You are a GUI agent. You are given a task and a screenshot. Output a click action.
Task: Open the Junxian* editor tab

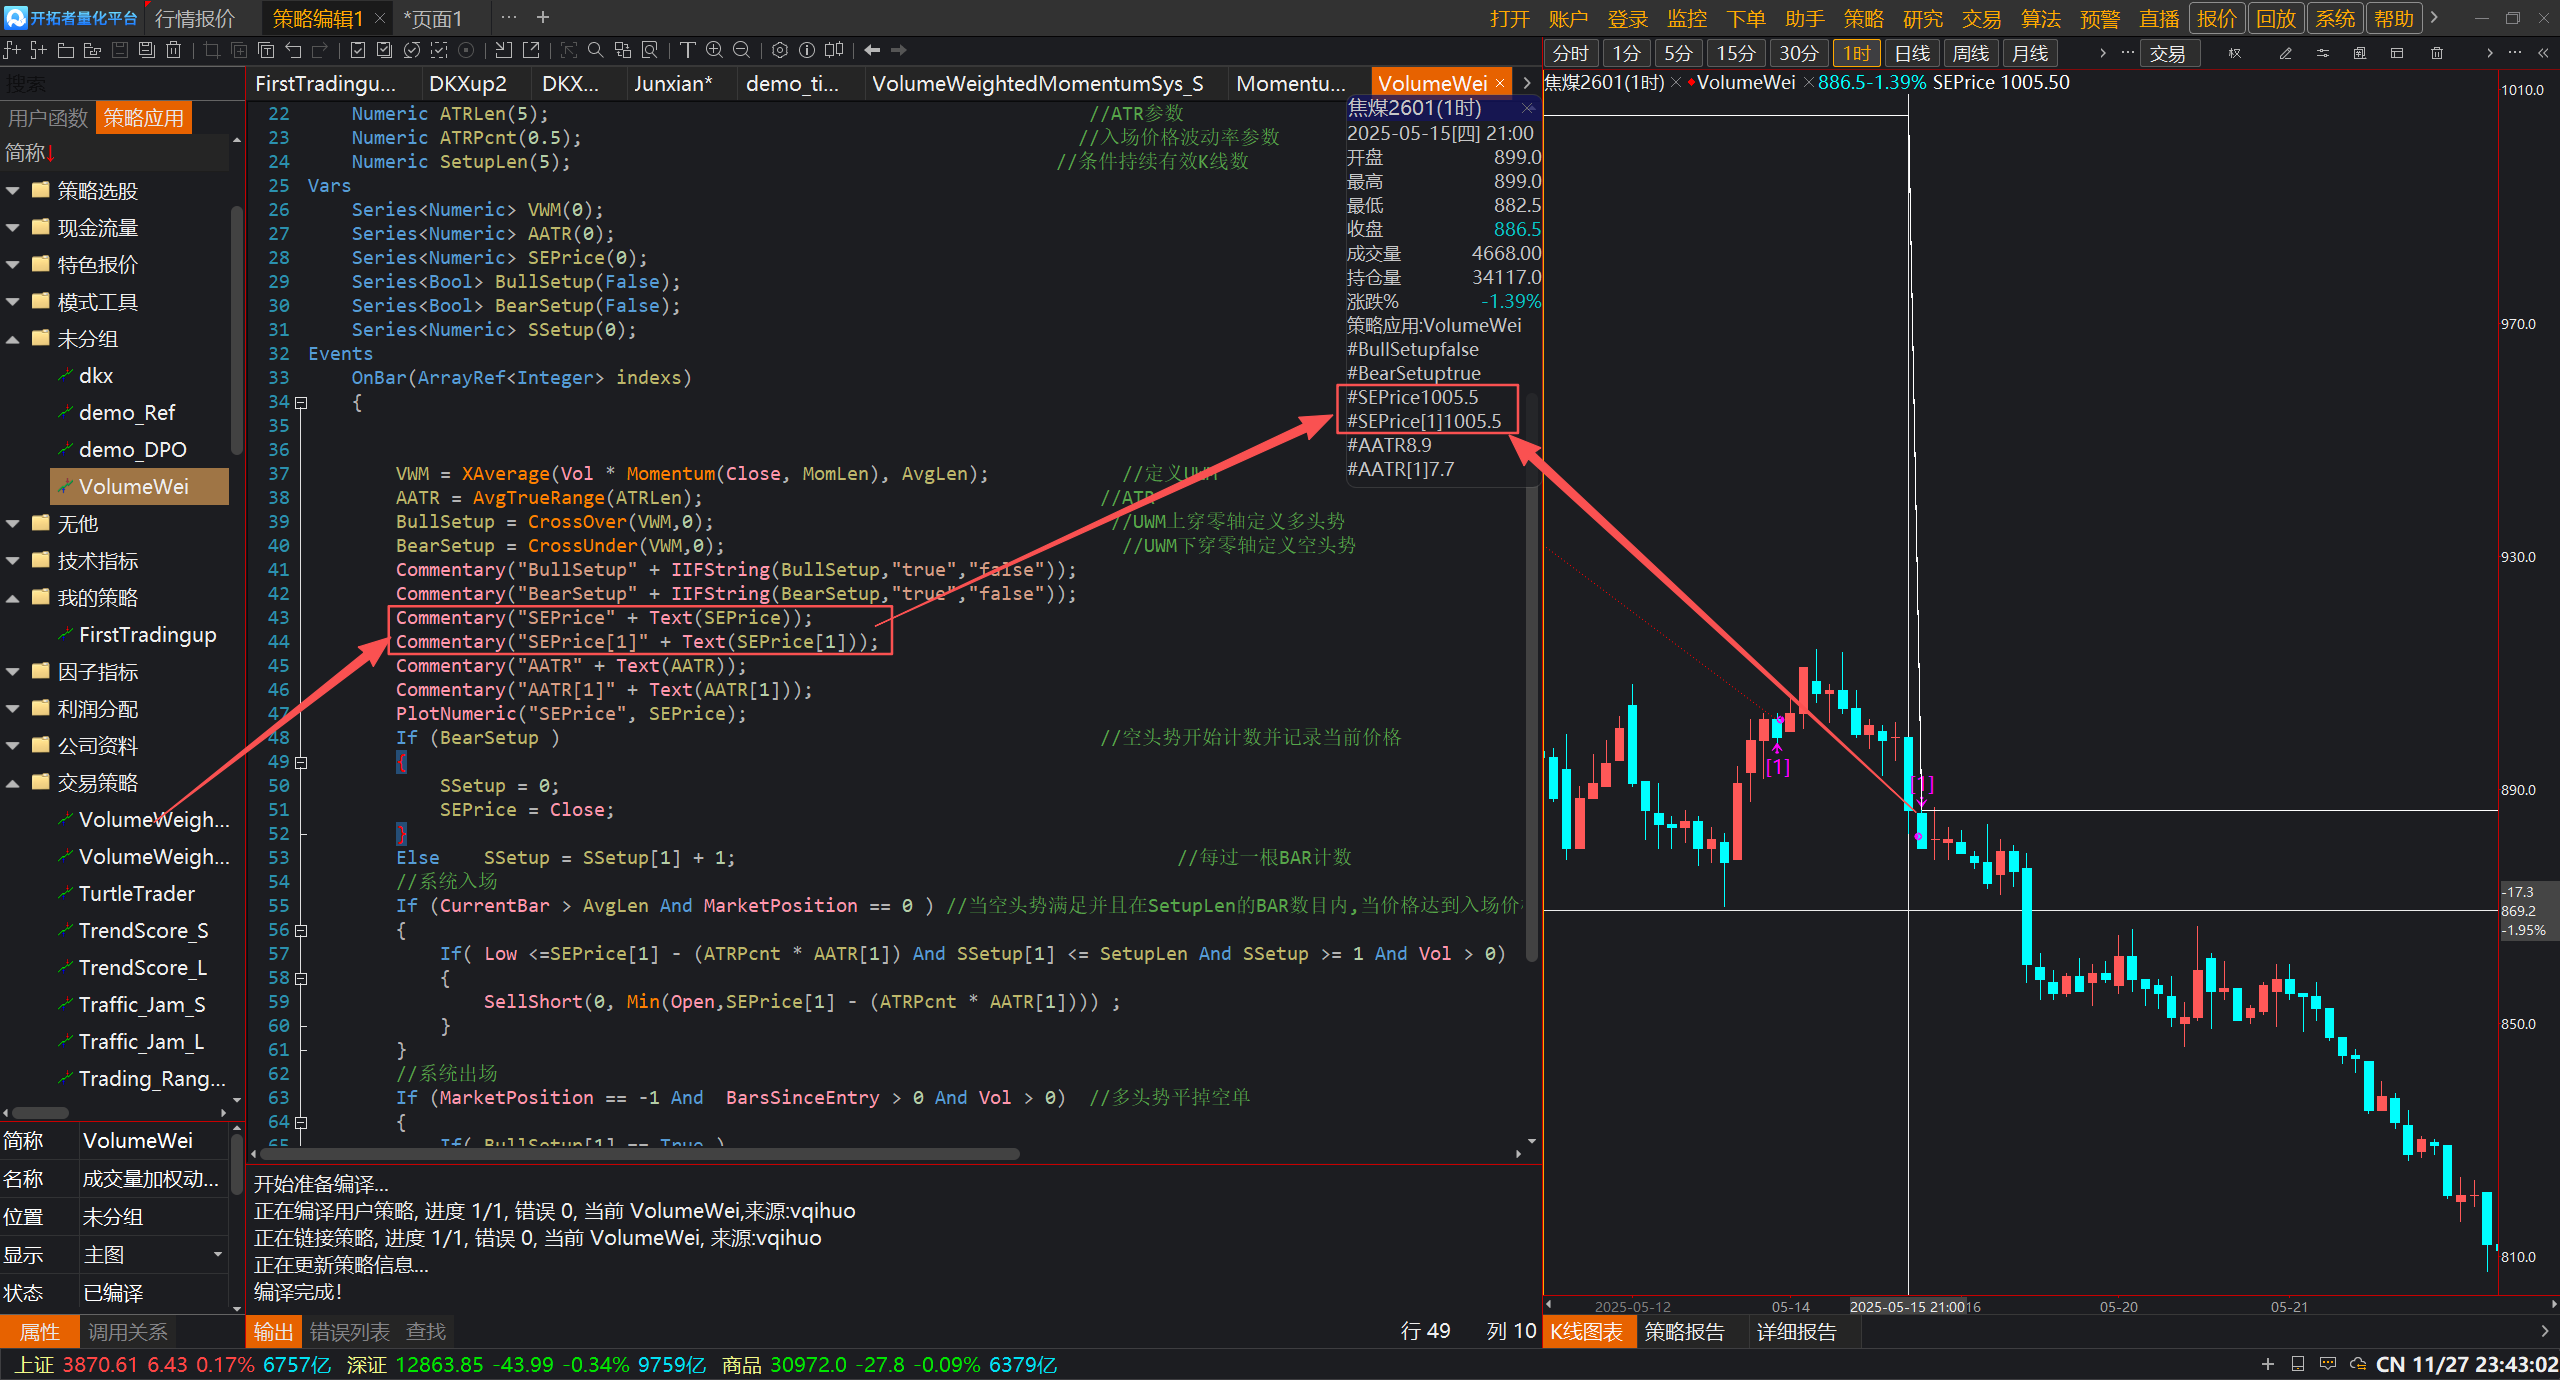pos(672,84)
